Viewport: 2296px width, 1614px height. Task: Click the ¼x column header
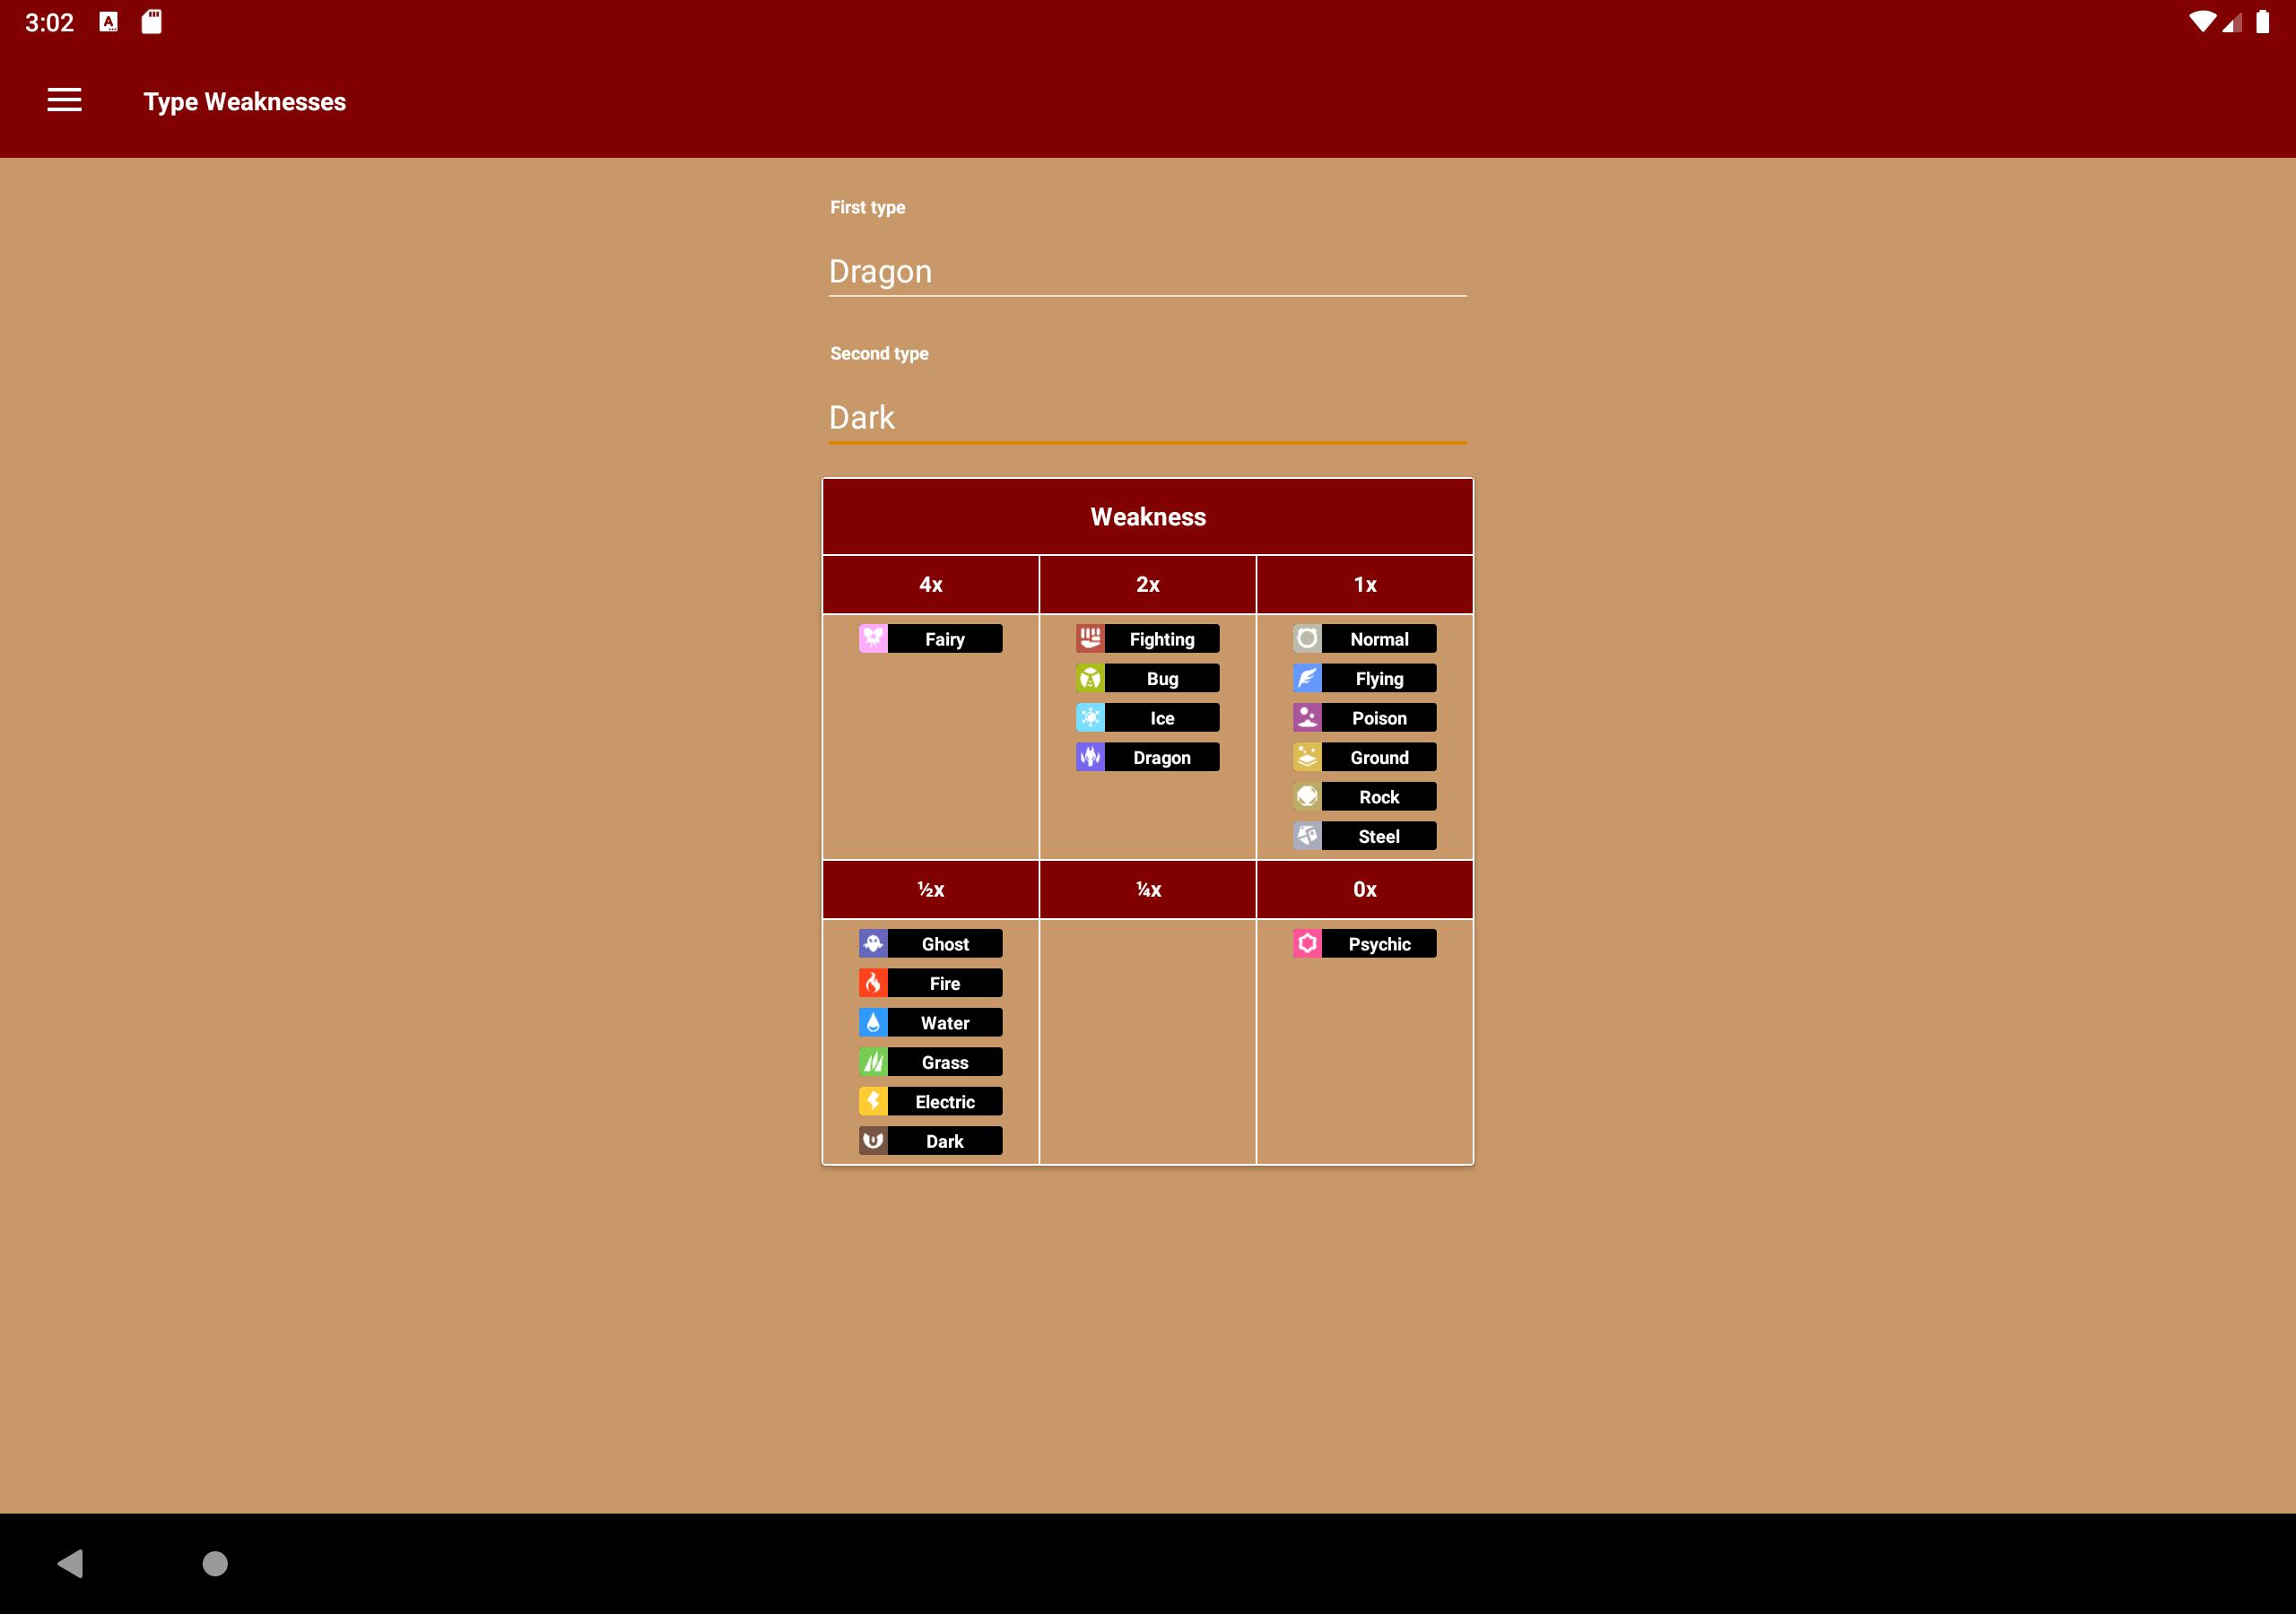(x=1148, y=890)
